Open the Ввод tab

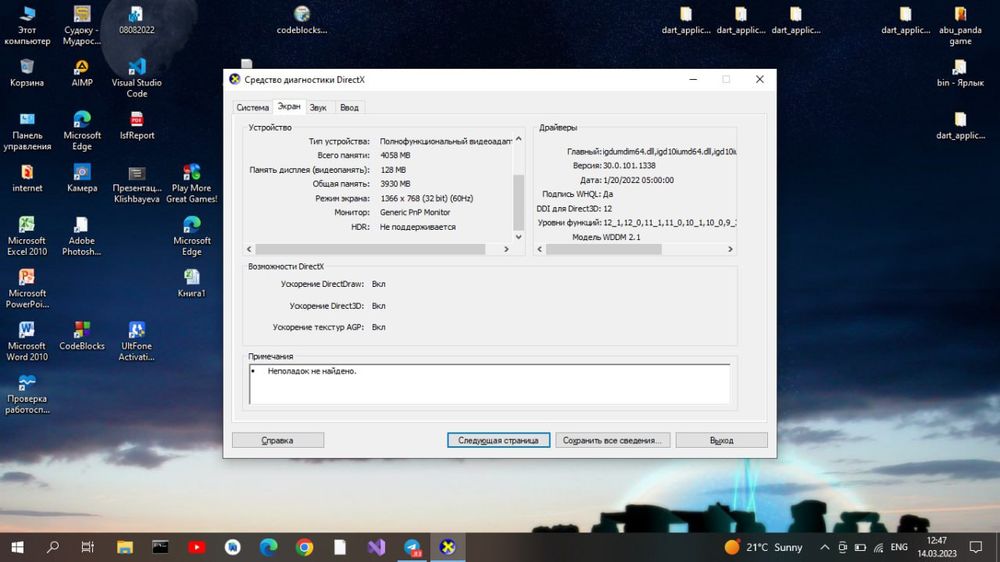pos(349,107)
